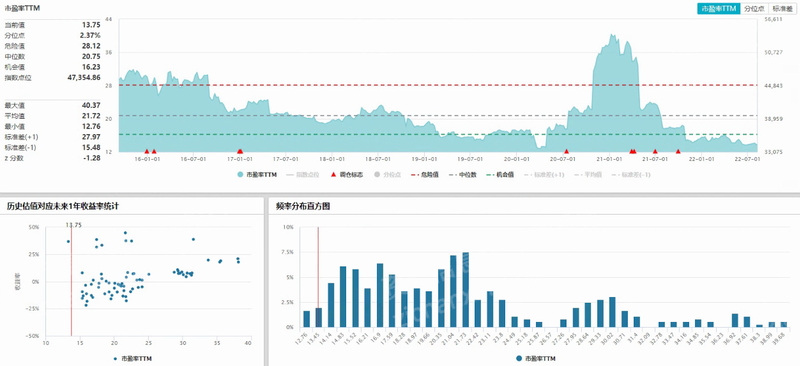Click the green dashed 机会值 line on main chart

tap(438, 134)
